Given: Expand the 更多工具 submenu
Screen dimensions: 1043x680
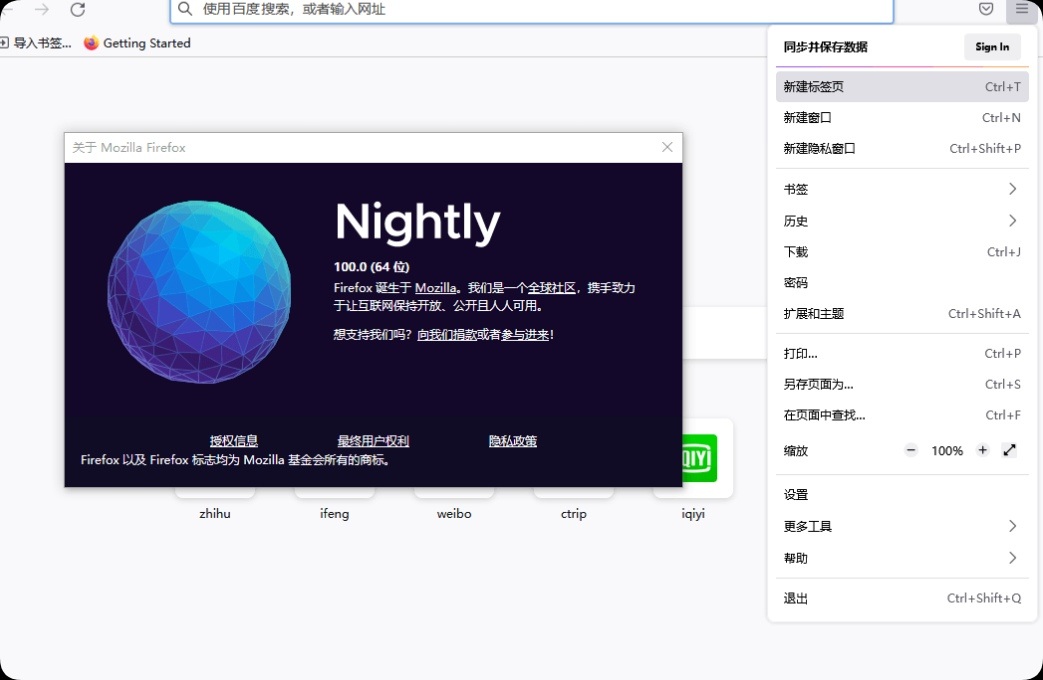Looking at the screenshot, I should pos(900,526).
